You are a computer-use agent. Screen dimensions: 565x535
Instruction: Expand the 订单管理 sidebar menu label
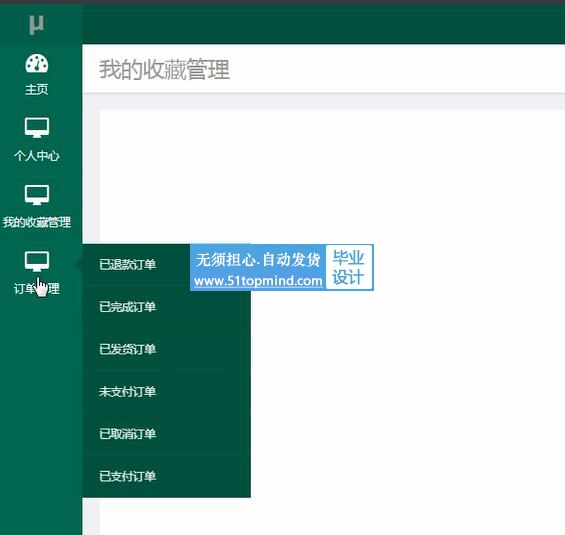pos(37,289)
